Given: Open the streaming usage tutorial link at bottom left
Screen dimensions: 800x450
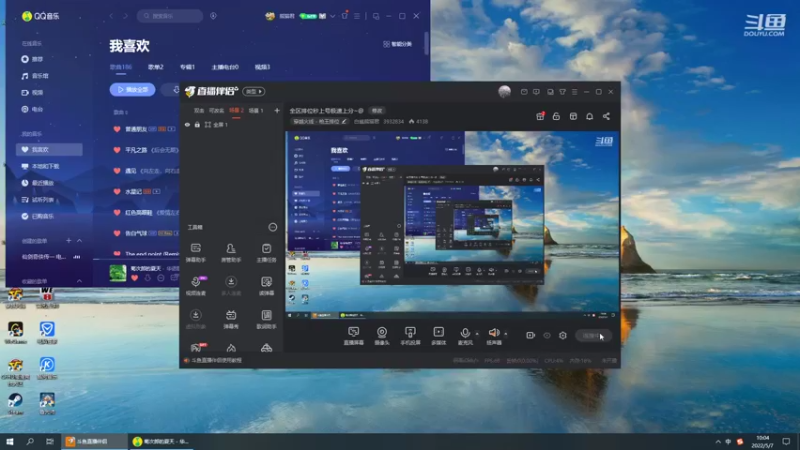Looking at the screenshot, I should click(x=213, y=360).
